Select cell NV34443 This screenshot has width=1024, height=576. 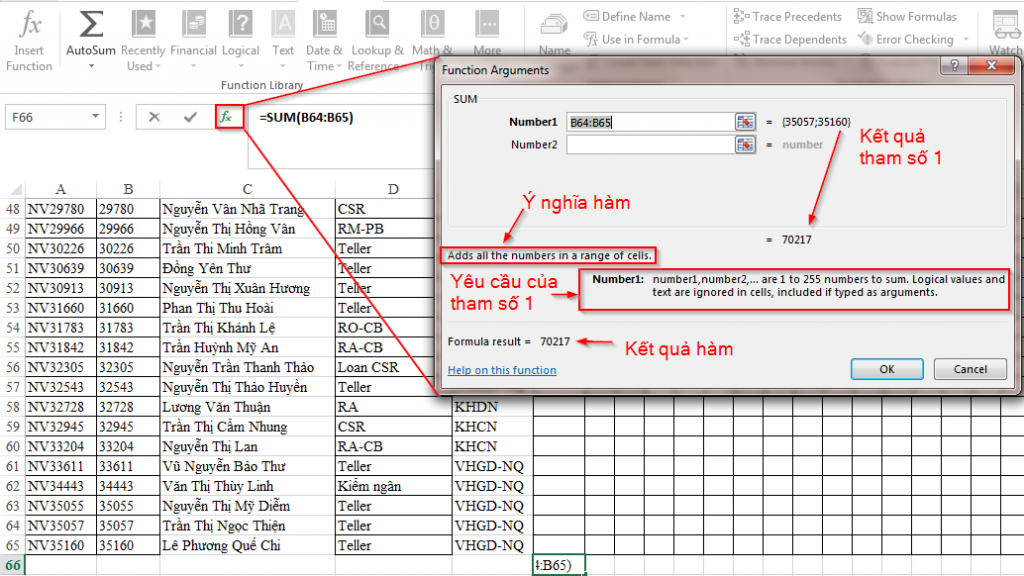61,486
